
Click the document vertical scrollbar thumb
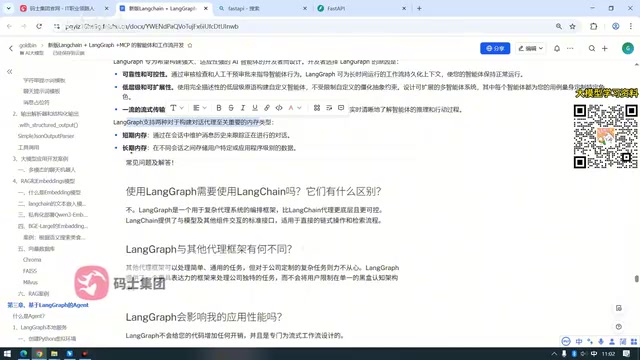[636, 278]
